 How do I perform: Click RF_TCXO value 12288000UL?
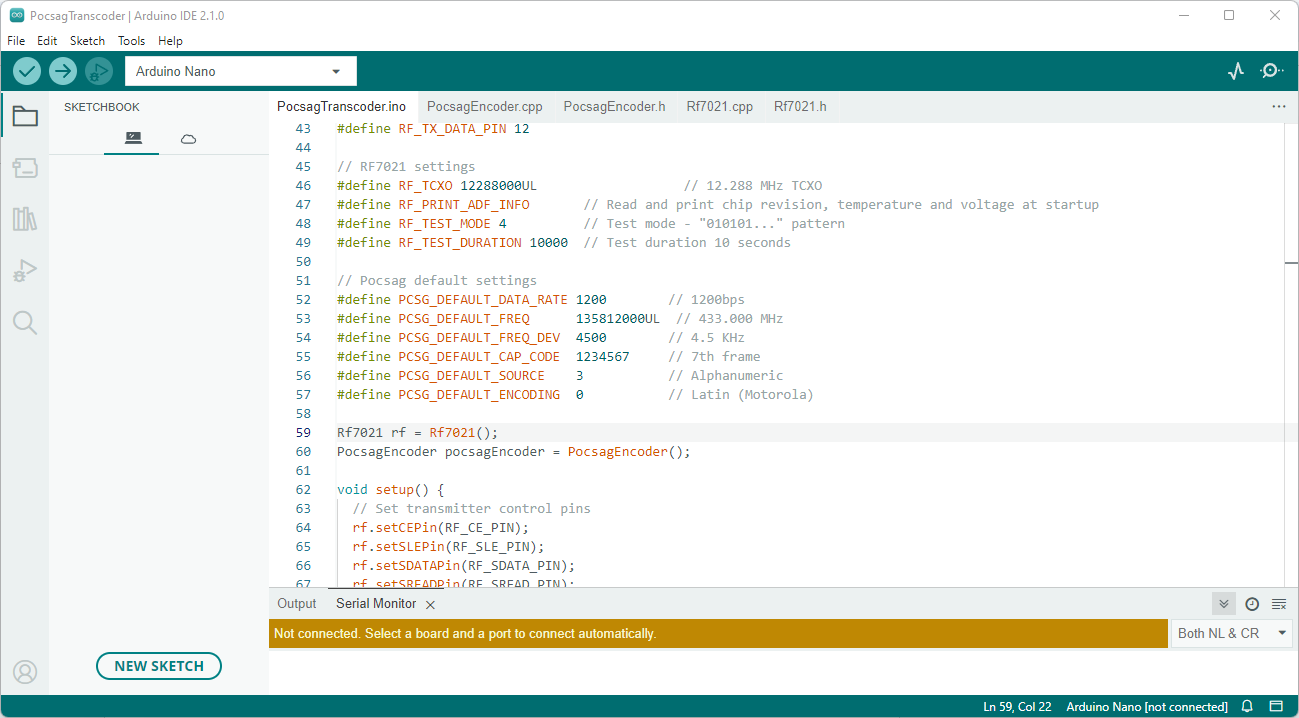[x=498, y=186]
